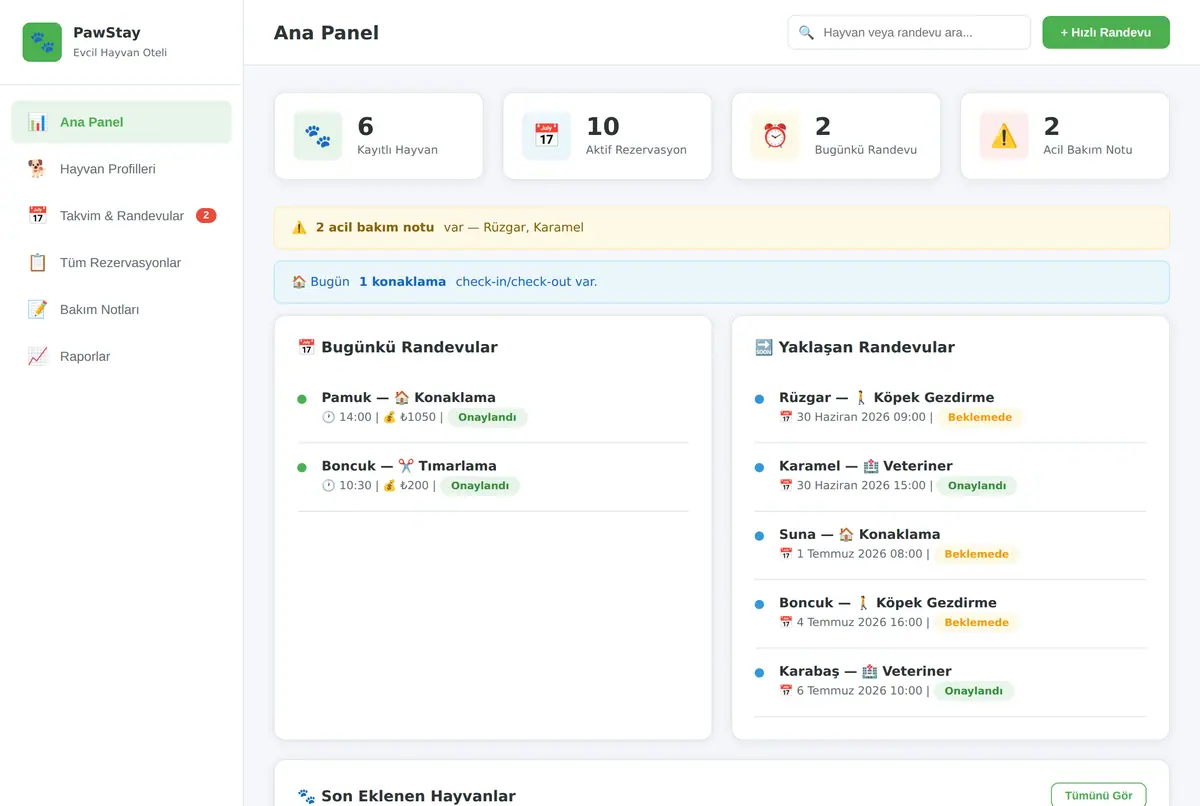Click the 2 acil bakım notu alert text
The width and height of the screenshot is (1200, 806).
[375, 228]
